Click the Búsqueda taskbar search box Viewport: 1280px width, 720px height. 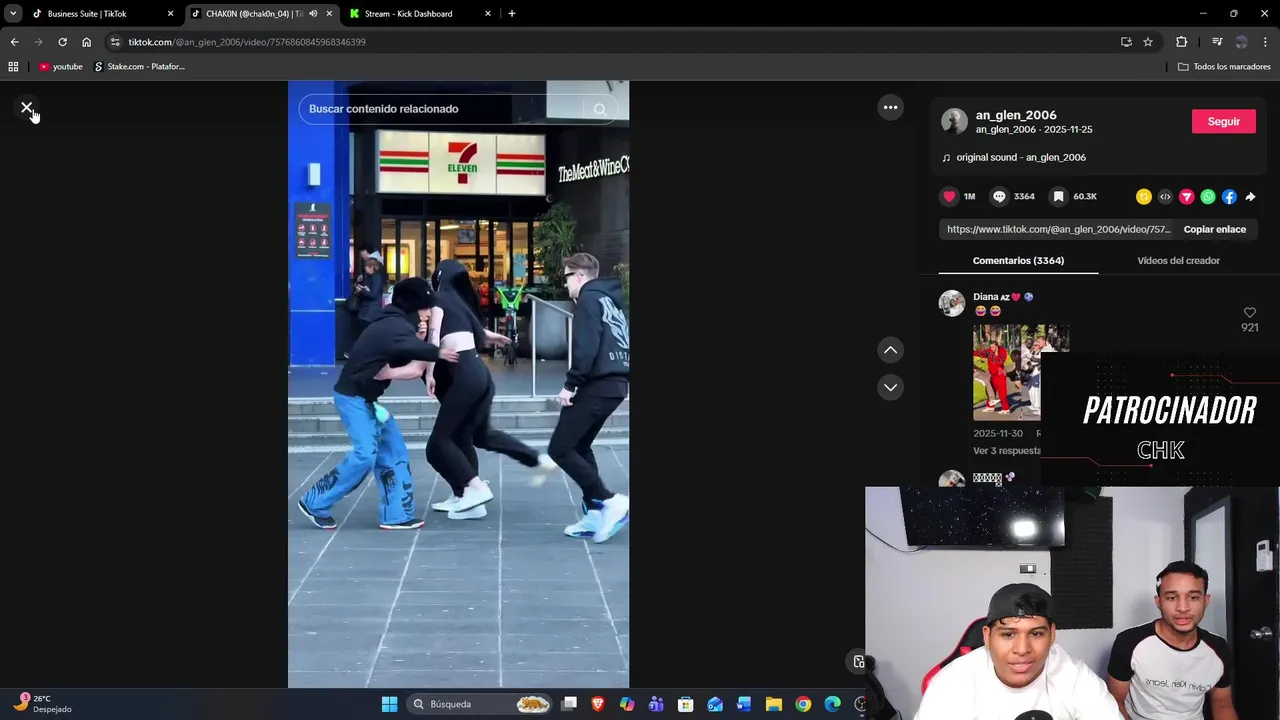[x=480, y=704]
